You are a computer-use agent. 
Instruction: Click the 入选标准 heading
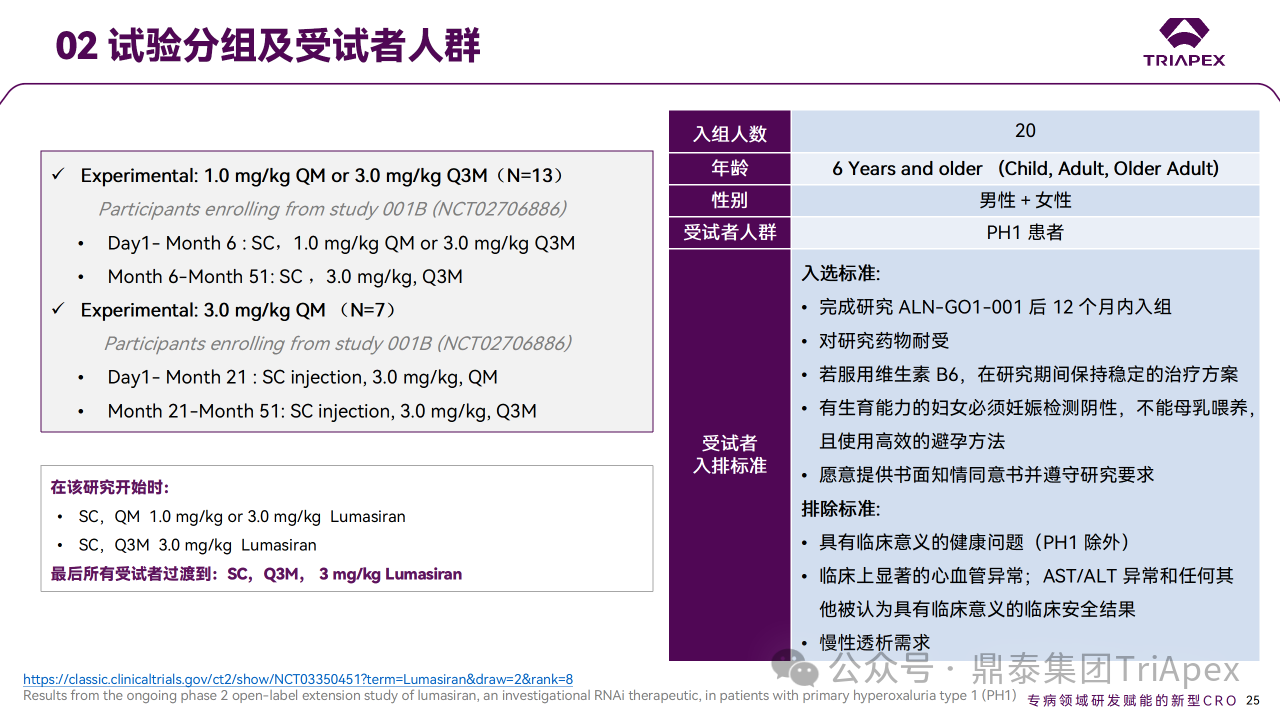pyautogui.click(x=840, y=273)
